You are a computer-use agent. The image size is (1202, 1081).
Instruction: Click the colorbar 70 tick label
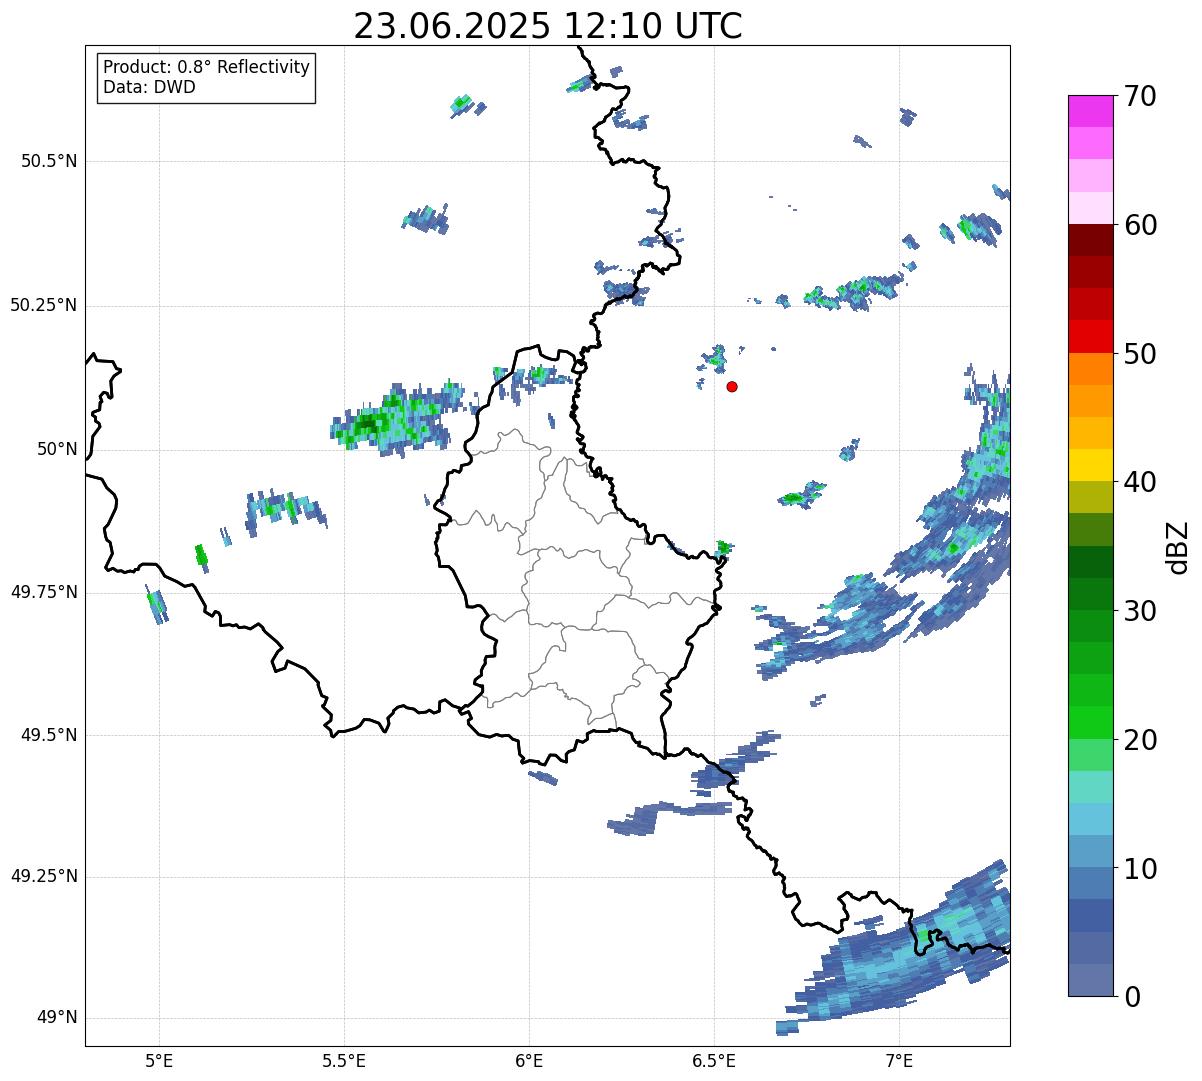point(1140,96)
